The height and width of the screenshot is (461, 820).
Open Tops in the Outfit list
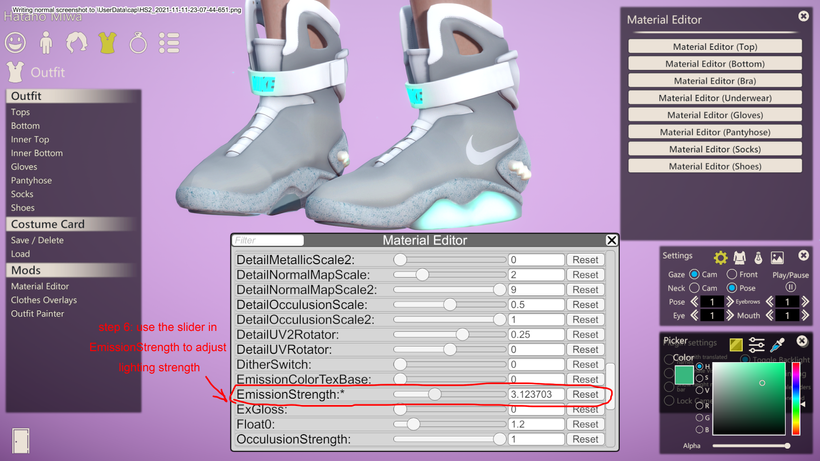pyautogui.click(x=20, y=112)
